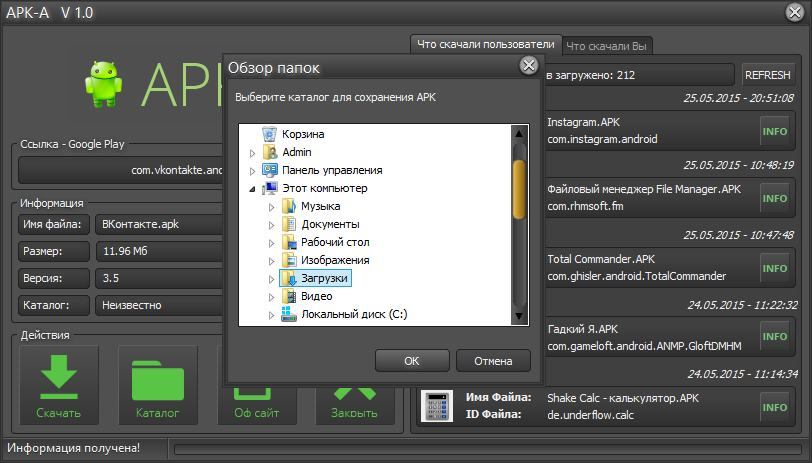Click the REFRESH button
812x463 pixels.
point(767,75)
